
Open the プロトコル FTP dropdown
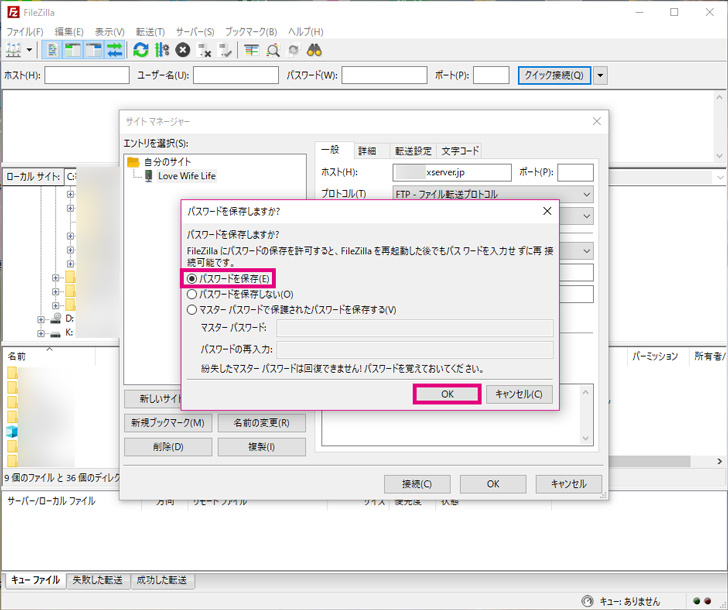click(493, 194)
